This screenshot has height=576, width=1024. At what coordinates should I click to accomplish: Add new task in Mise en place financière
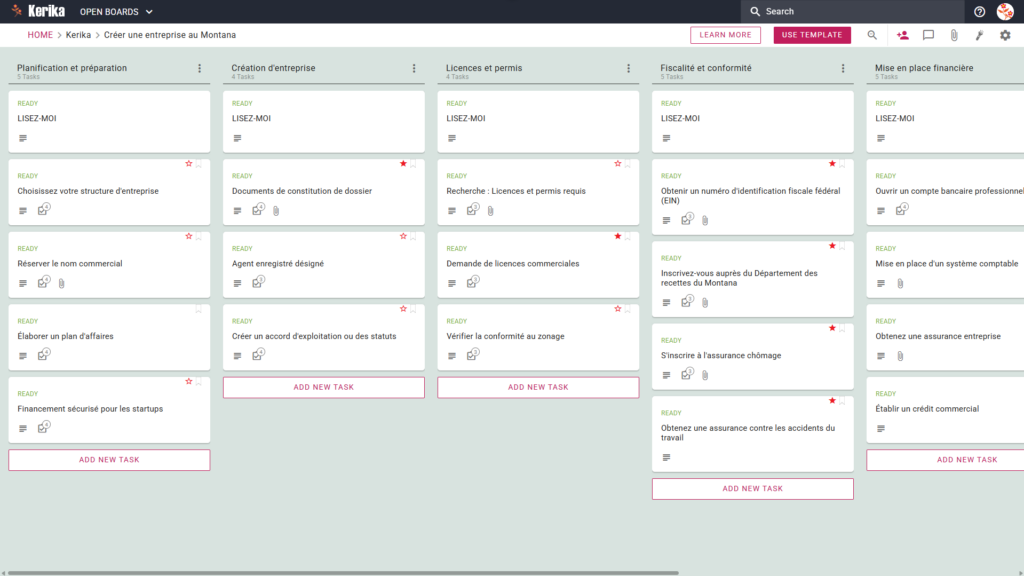click(945, 460)
